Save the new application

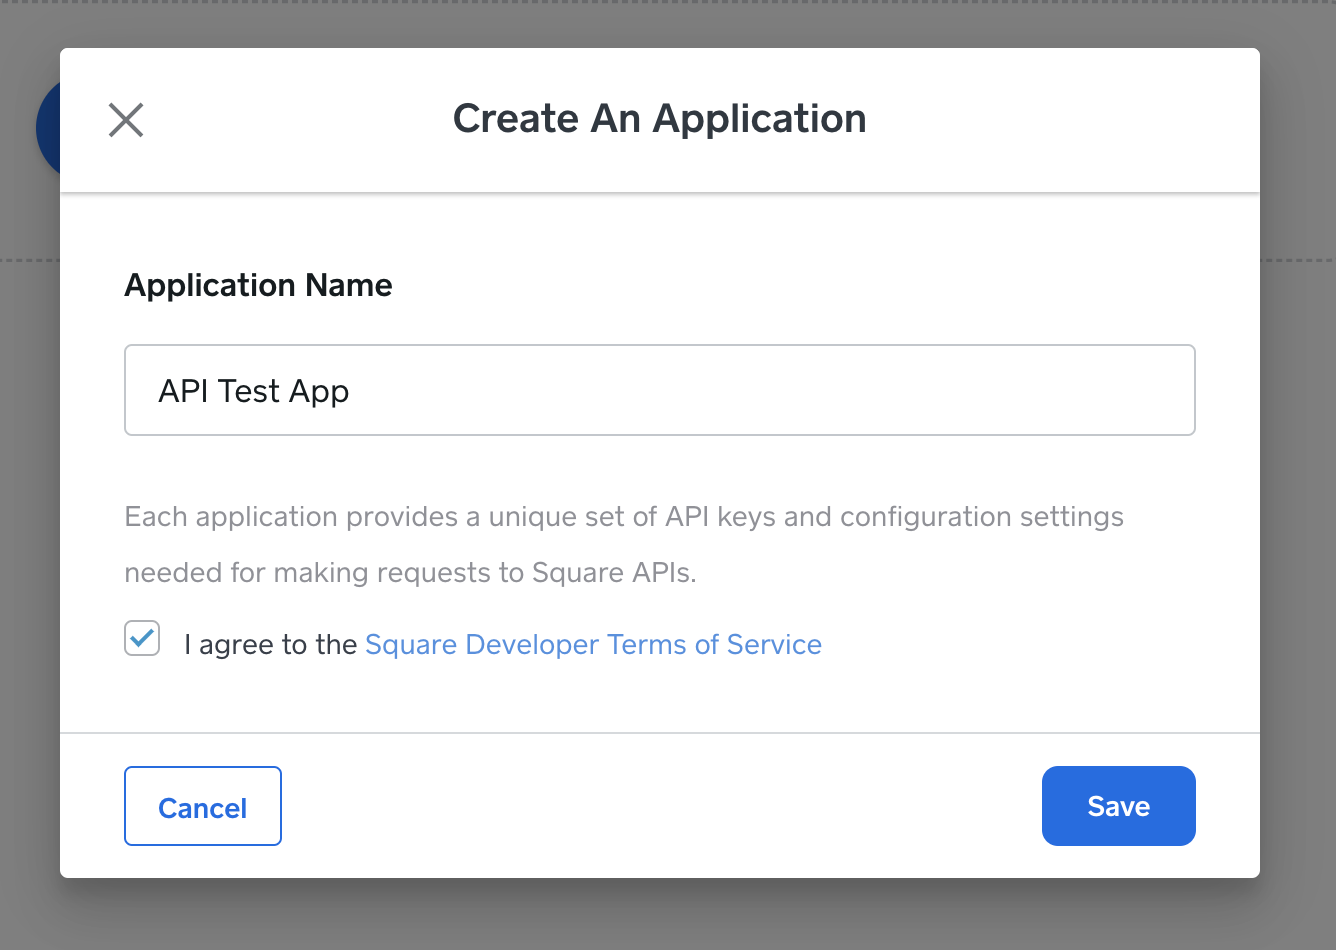click(x=1118, y=806)
